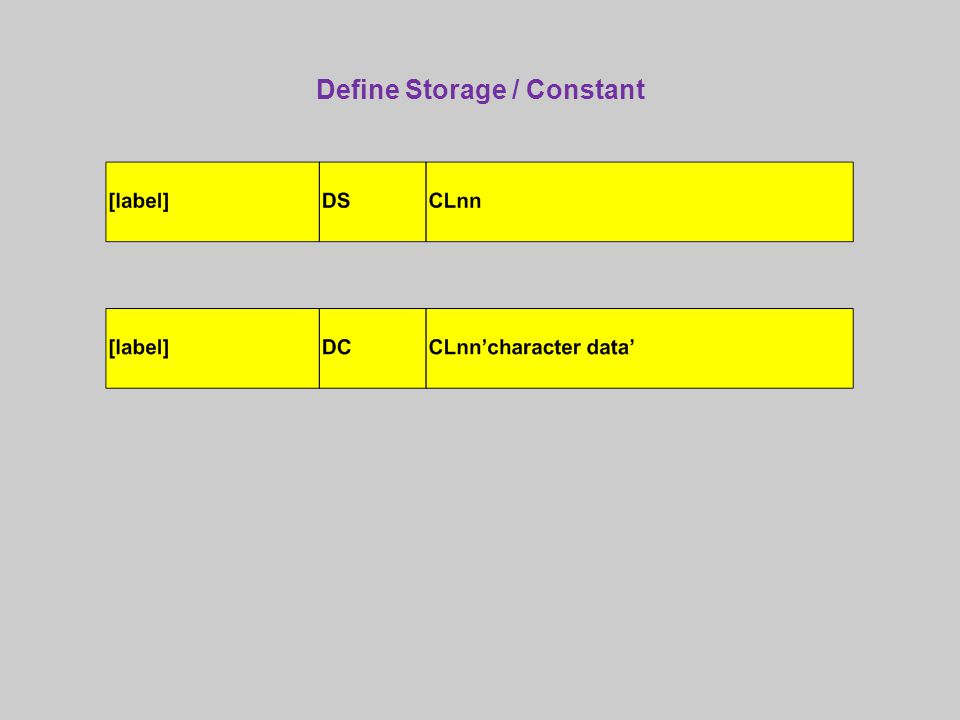Click empty yellow space right of character data
This screenshot has width=960, height=720.
pos(744,348)
